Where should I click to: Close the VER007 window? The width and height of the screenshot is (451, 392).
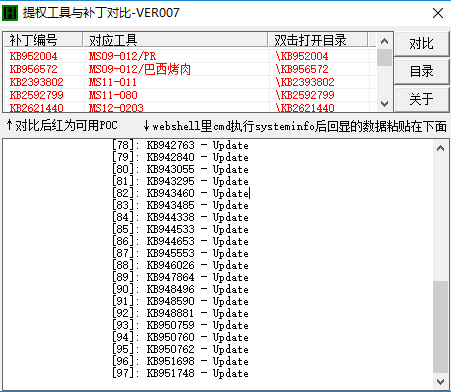(x=438, y=13)
